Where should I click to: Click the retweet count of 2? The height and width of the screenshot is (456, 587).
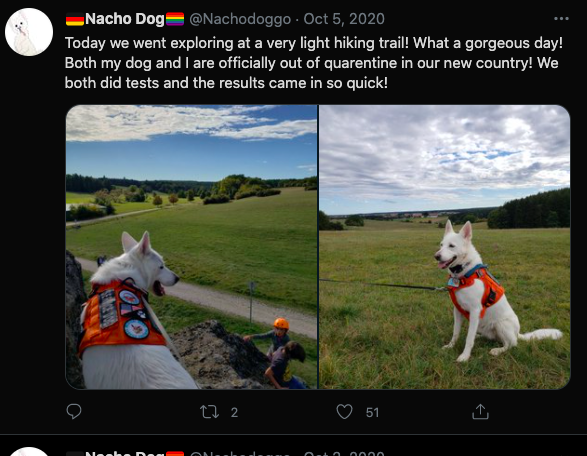click(234, 412)
